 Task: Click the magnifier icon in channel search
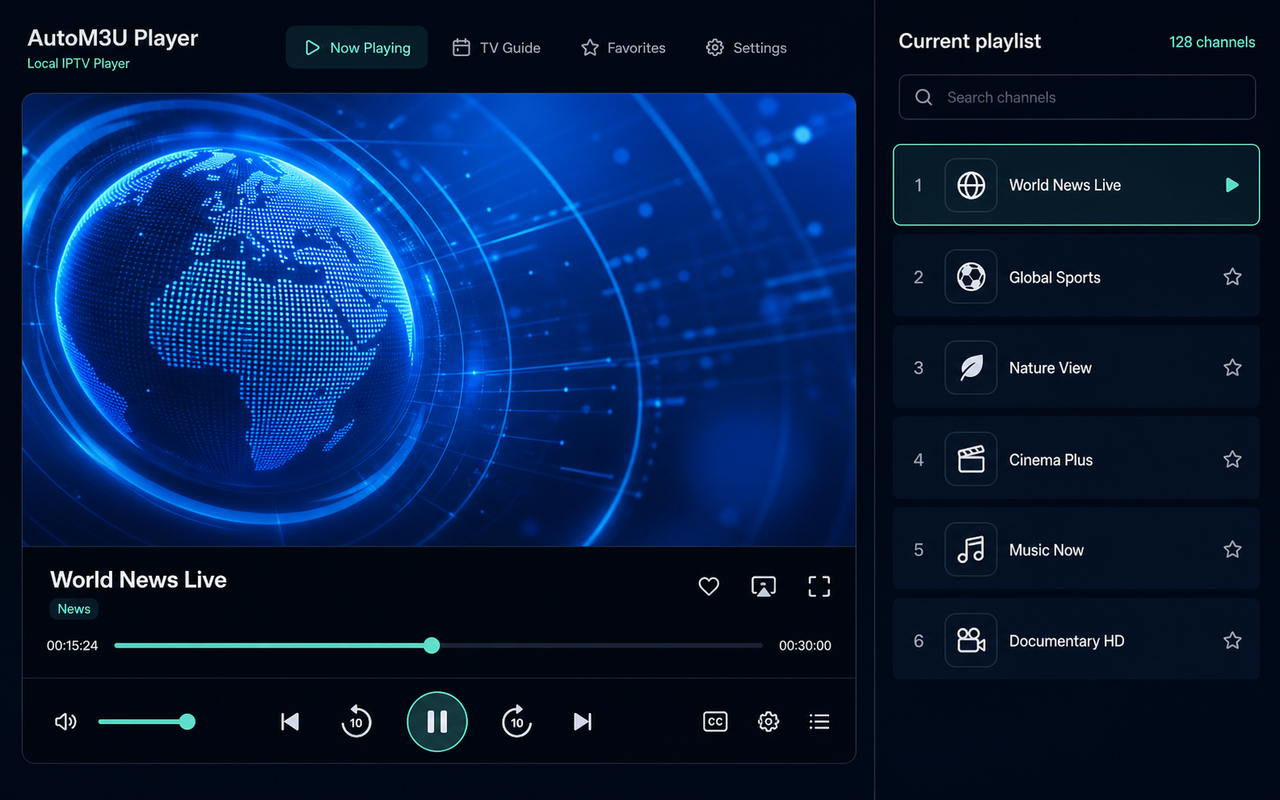[925, 97]
